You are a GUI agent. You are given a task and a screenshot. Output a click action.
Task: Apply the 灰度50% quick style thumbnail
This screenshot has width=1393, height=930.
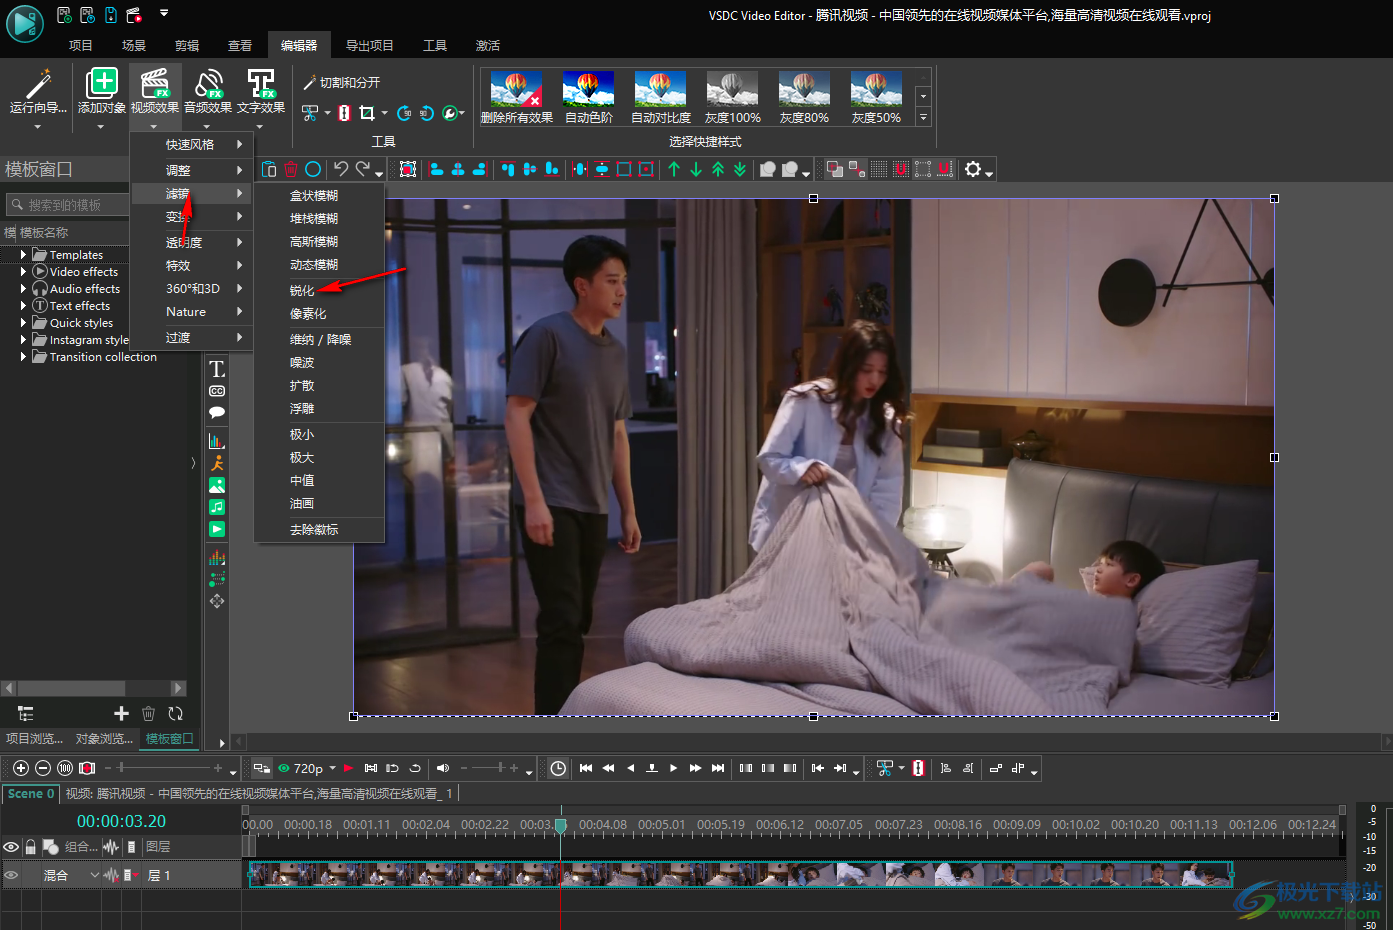click(x=876, y=97)
